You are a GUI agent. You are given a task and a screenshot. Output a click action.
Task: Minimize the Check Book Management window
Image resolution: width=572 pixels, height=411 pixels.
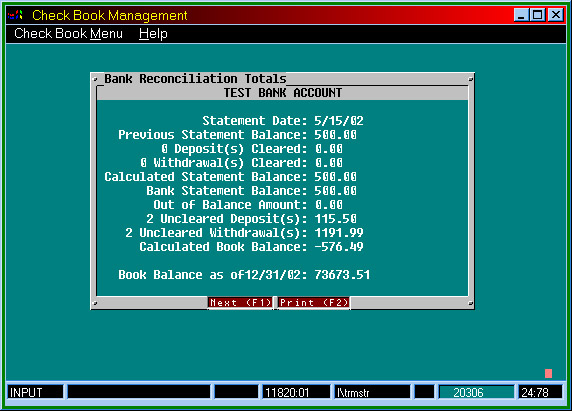[x=521, y=15]
